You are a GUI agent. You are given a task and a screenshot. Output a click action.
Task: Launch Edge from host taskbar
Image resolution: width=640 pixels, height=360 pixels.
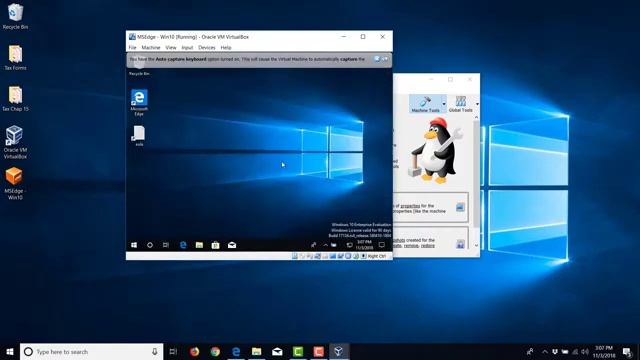coord(236,351)
